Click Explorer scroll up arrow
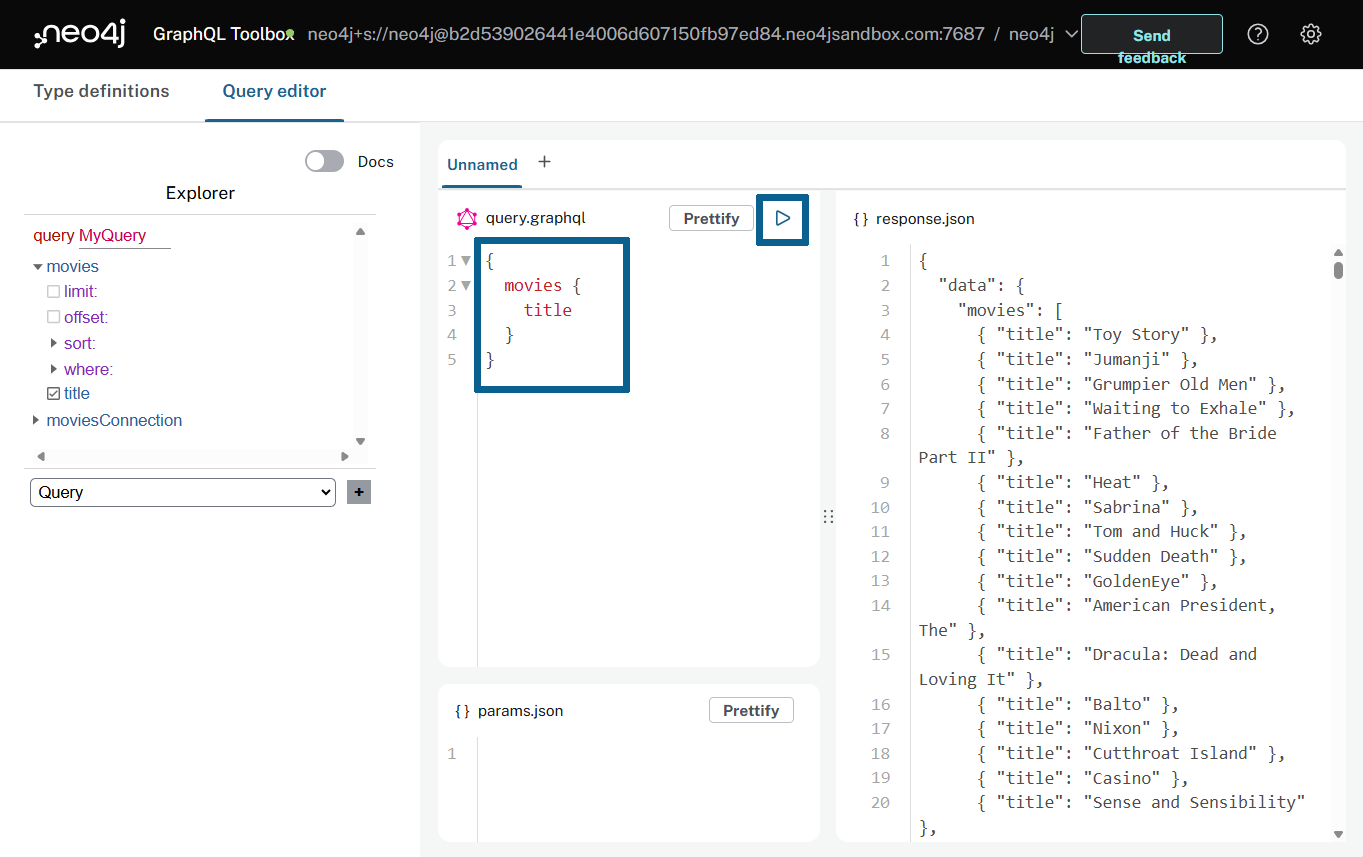Screen dimensions: 1363x857 tap(361, 232)
